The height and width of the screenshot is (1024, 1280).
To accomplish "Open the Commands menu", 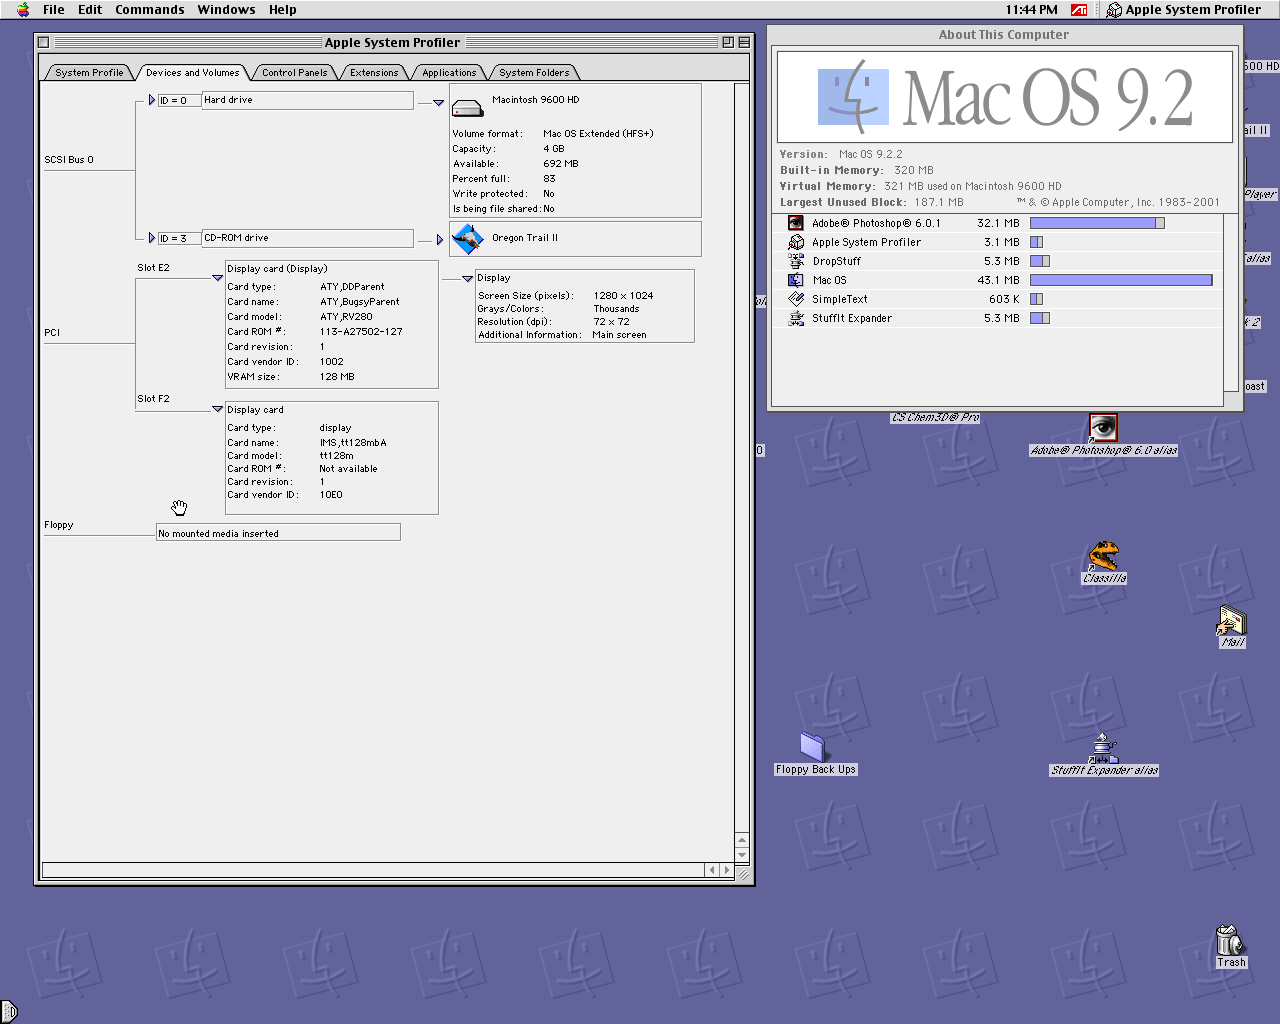I will coord(150,10).
